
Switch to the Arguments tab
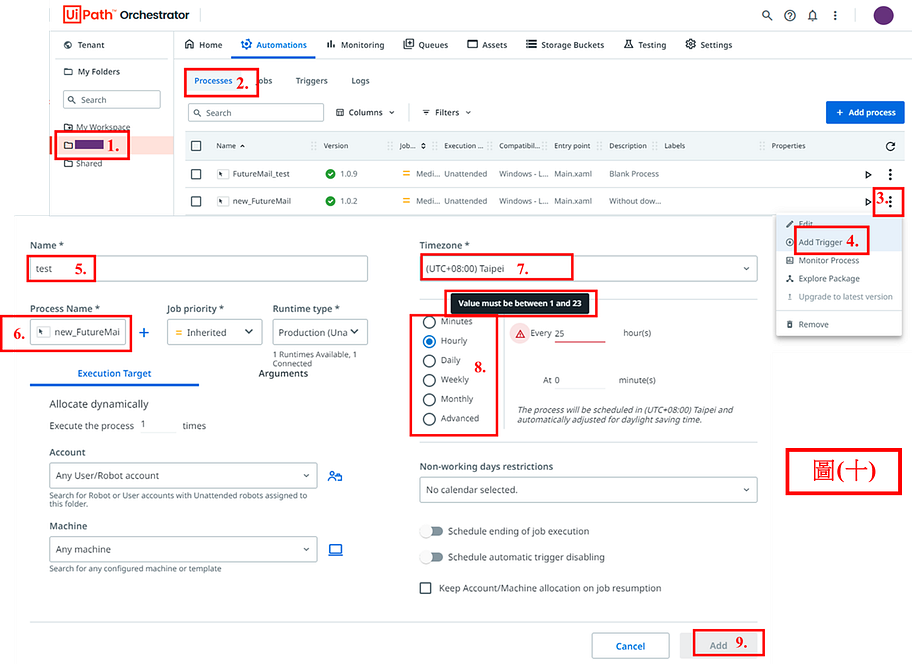(x=283, y=374)
